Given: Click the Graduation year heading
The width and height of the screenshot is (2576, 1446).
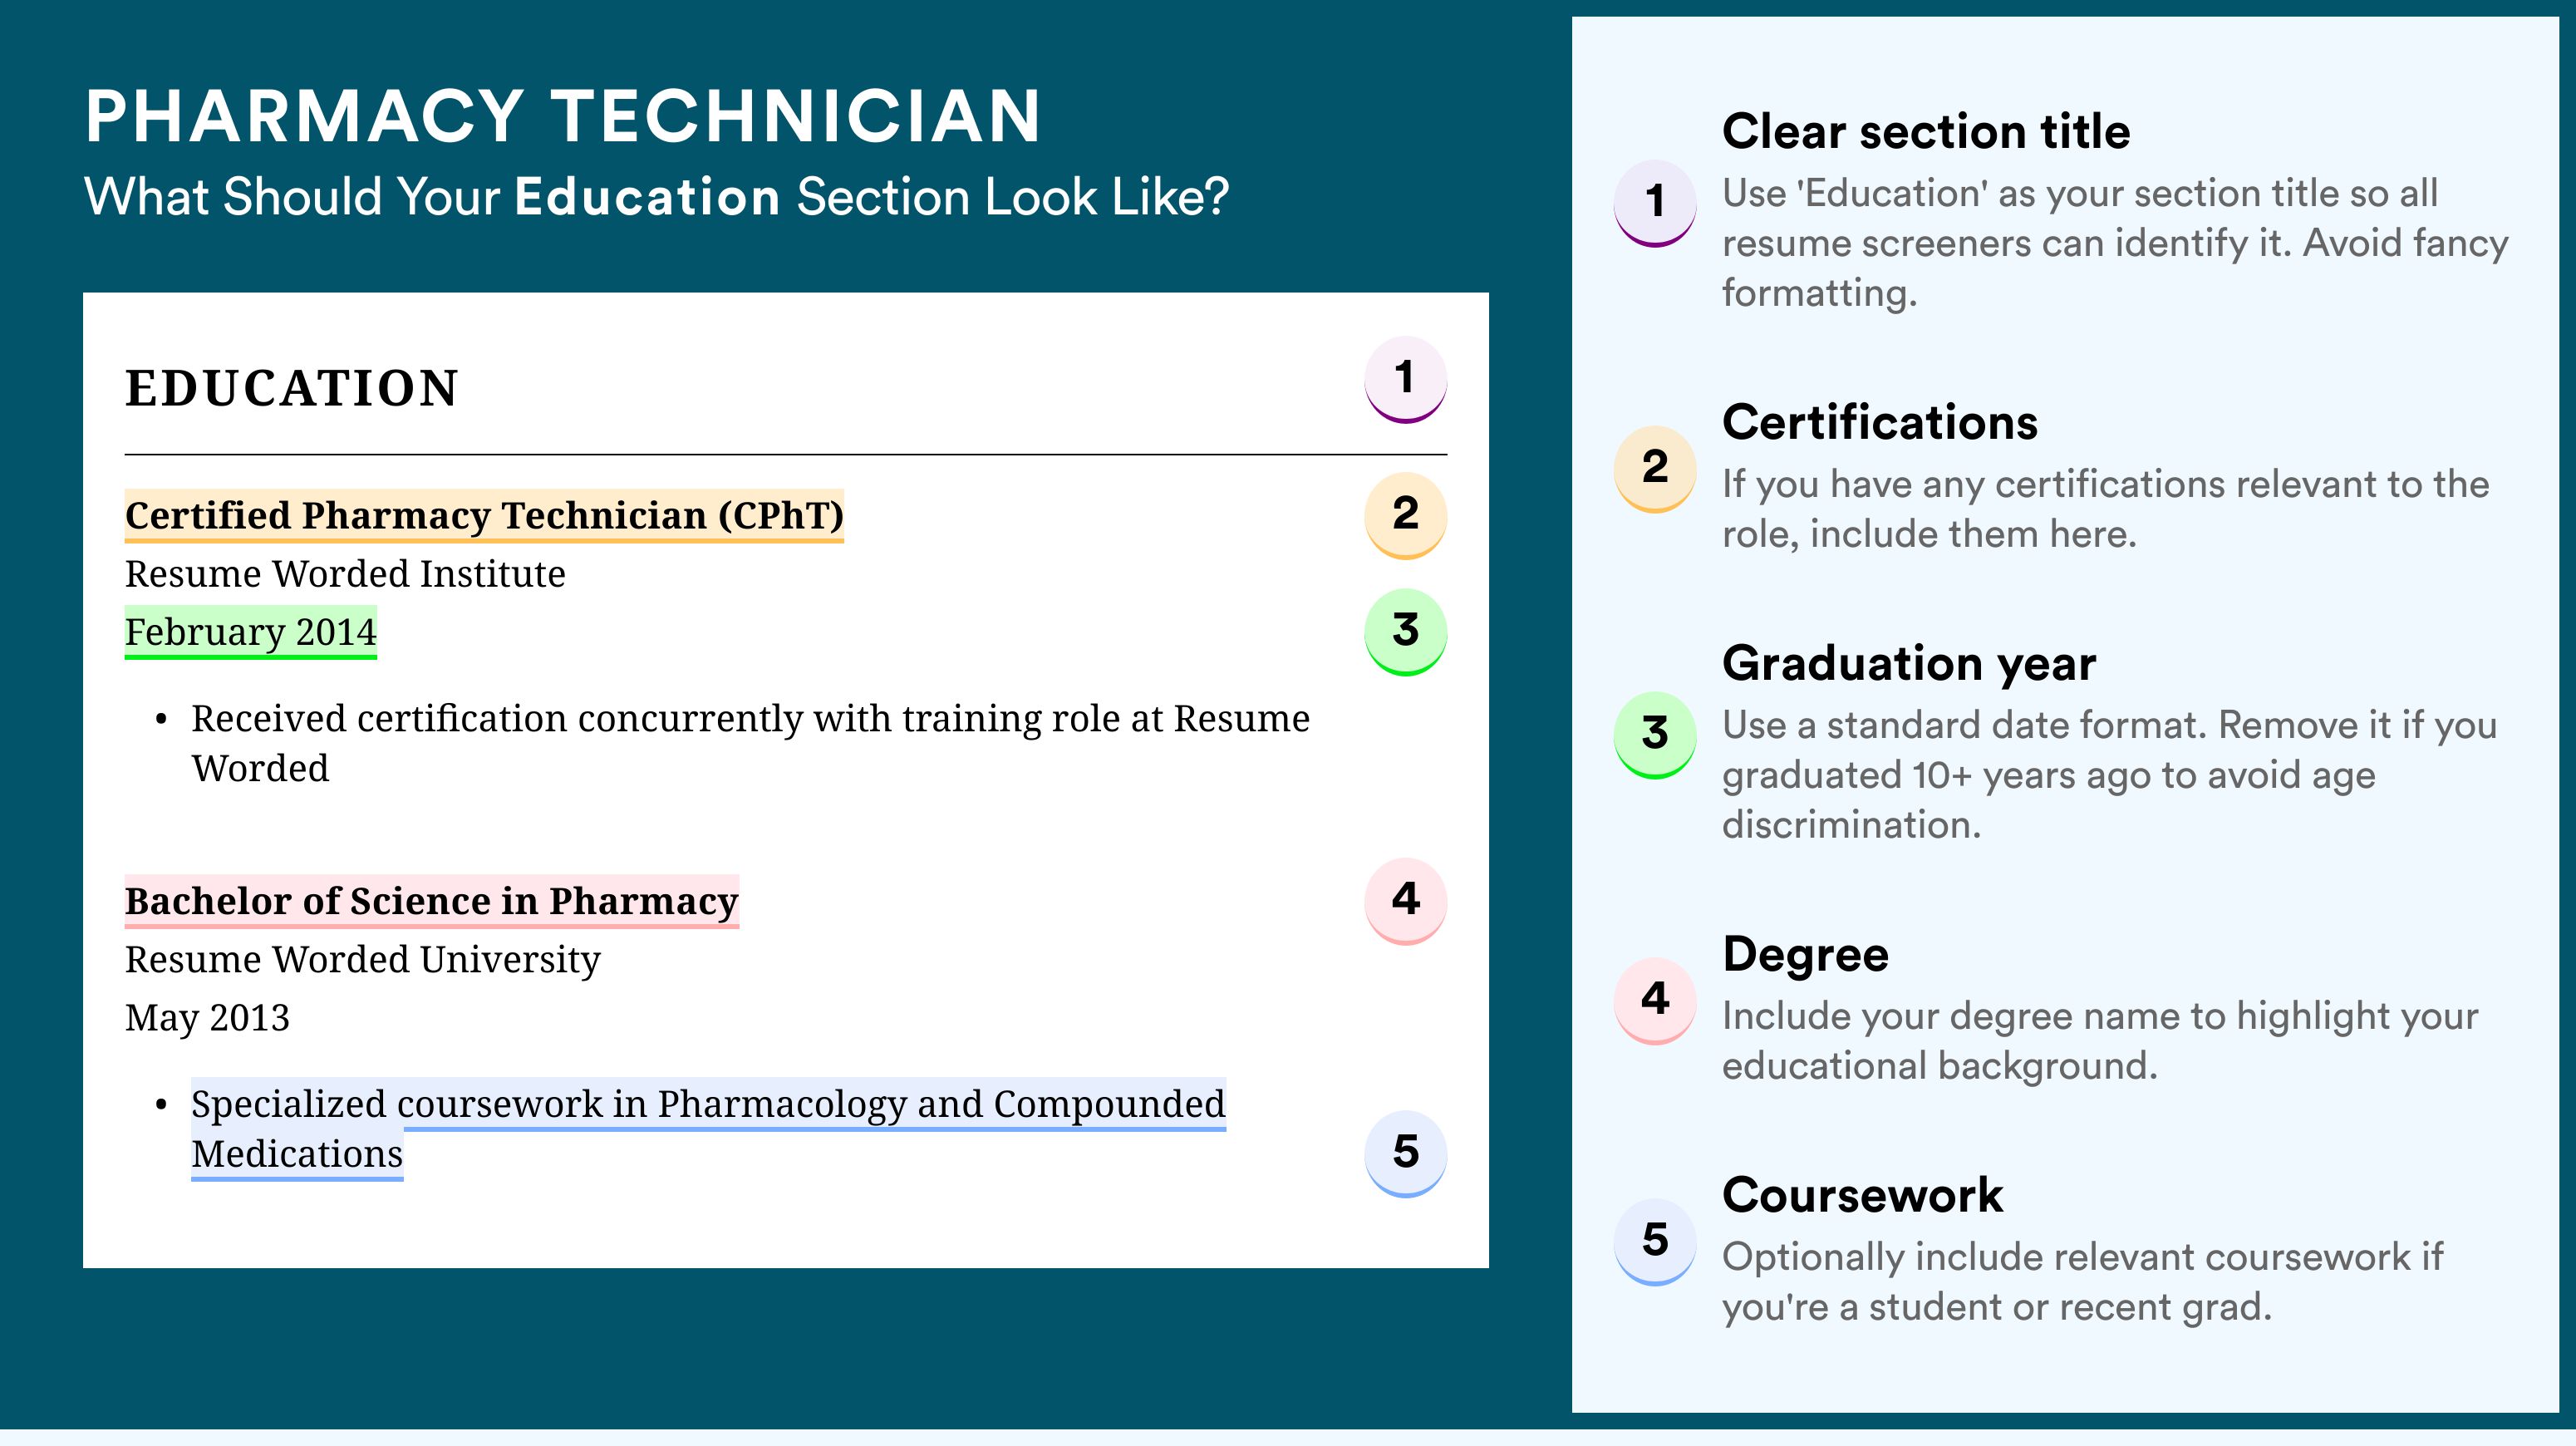Looking at the screenshot, I should coord(1909,663).
